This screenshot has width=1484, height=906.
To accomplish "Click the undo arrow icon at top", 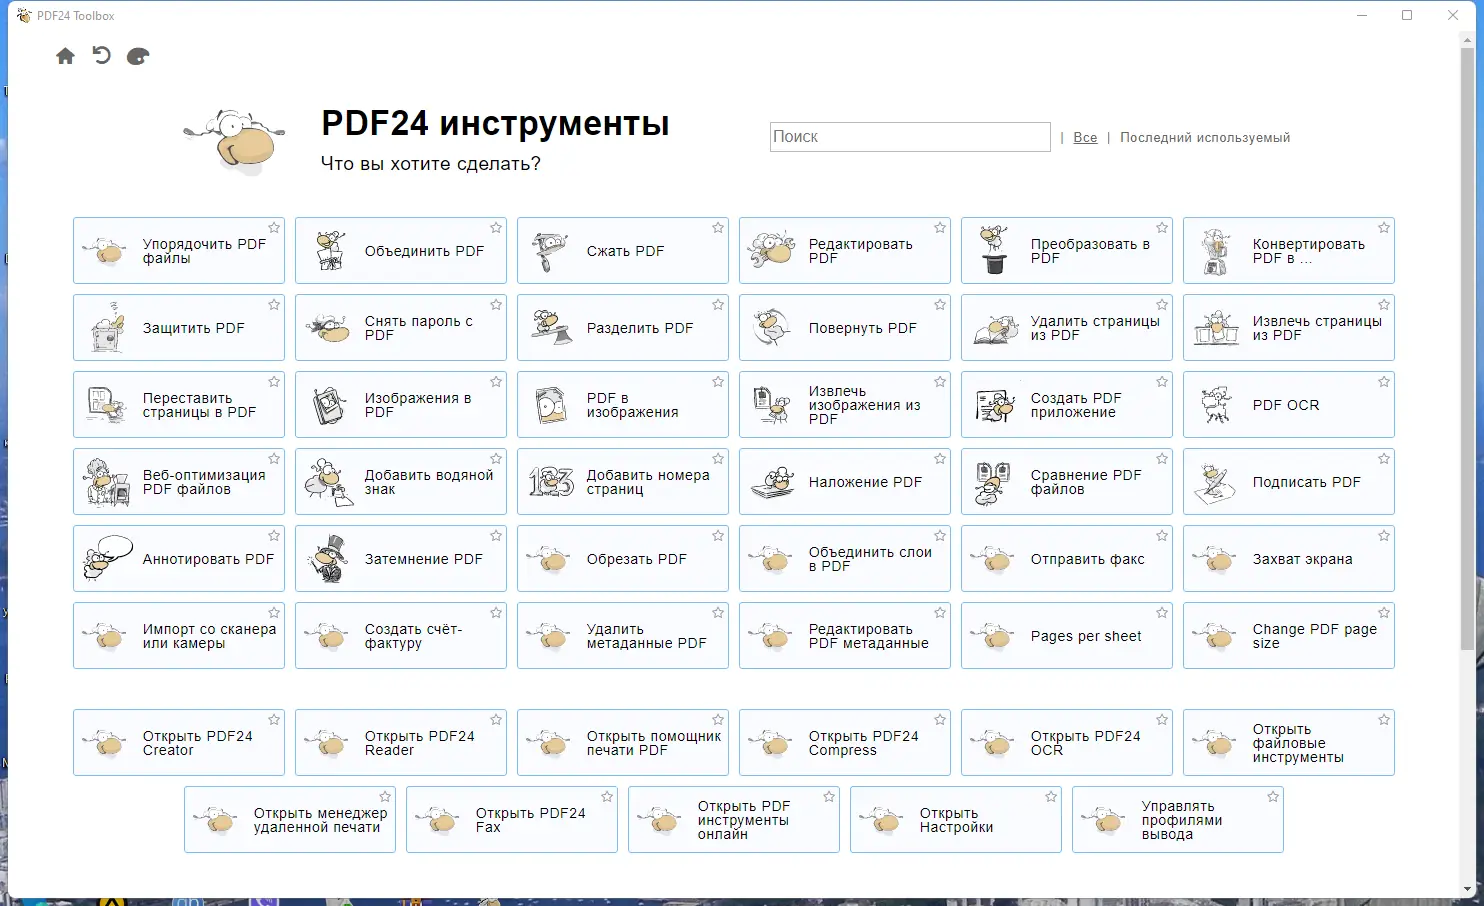I will coord(101,56).
